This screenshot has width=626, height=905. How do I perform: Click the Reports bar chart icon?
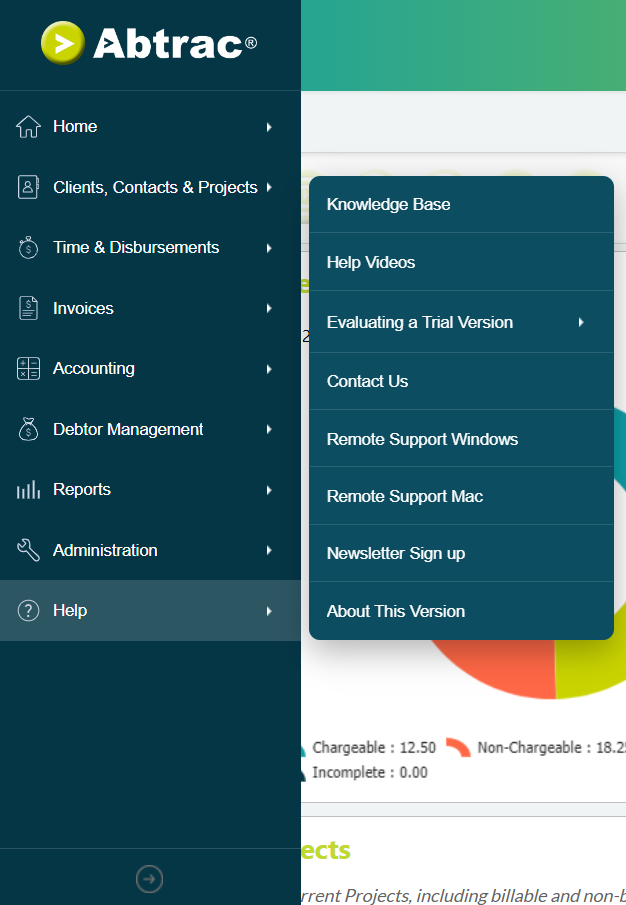(x=28, y=490)
